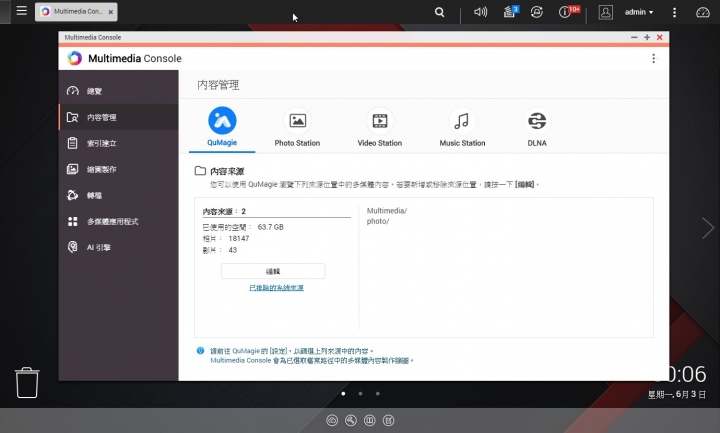This screenshot has width=720, height=433.
Task: Close the Multimedia Console taskbar tab
Action: (111, 12)
